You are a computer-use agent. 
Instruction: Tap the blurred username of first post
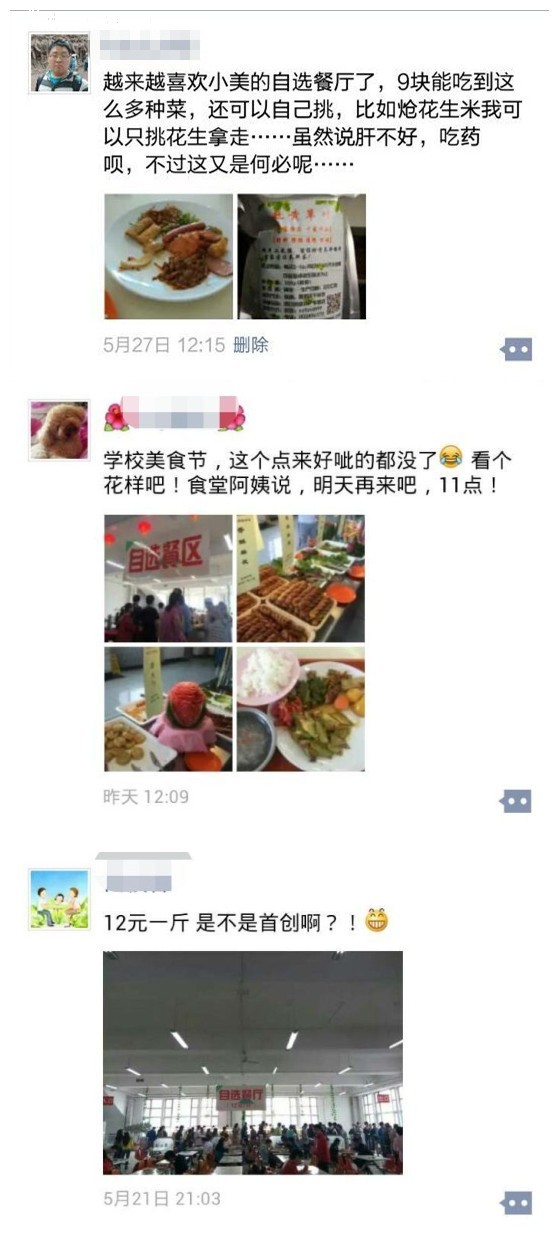point(152,44)
